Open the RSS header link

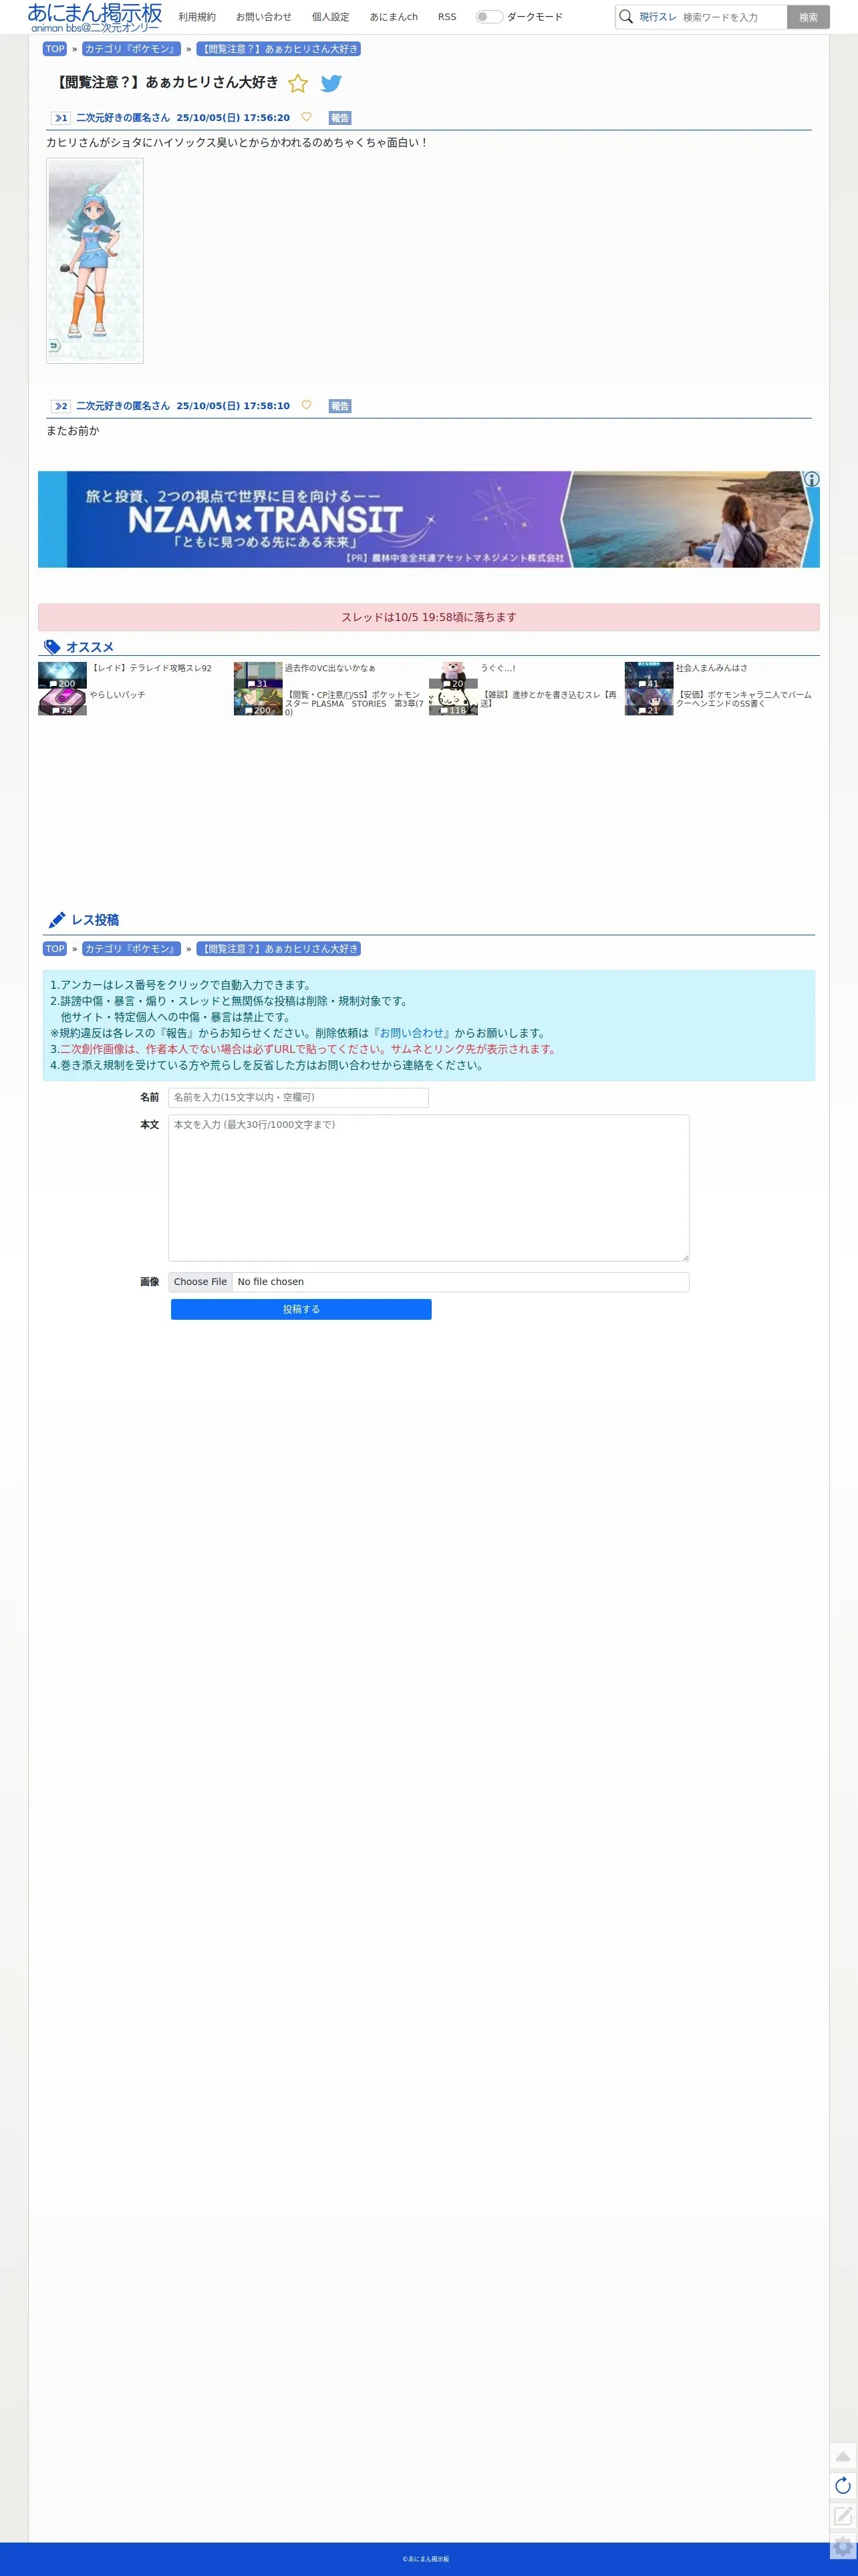click(x=447, y=17)
